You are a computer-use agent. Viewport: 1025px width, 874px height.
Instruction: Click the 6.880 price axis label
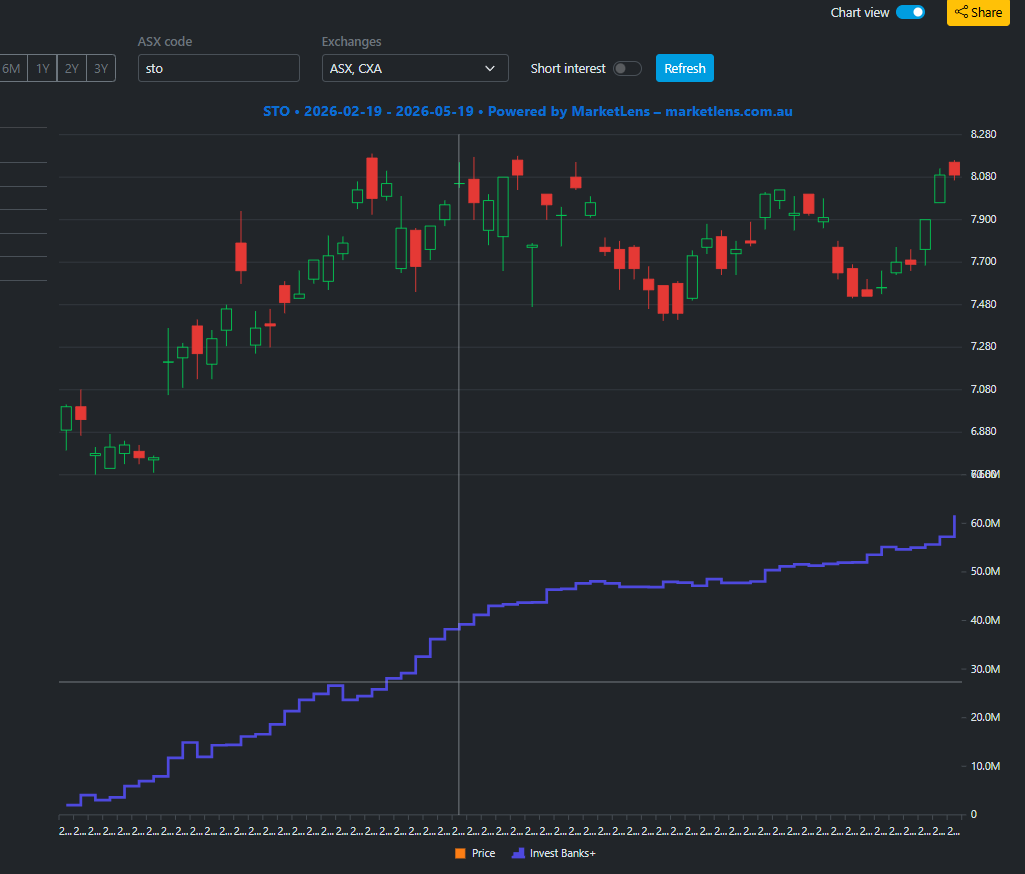pyautogui.click(x=983, y=431)
